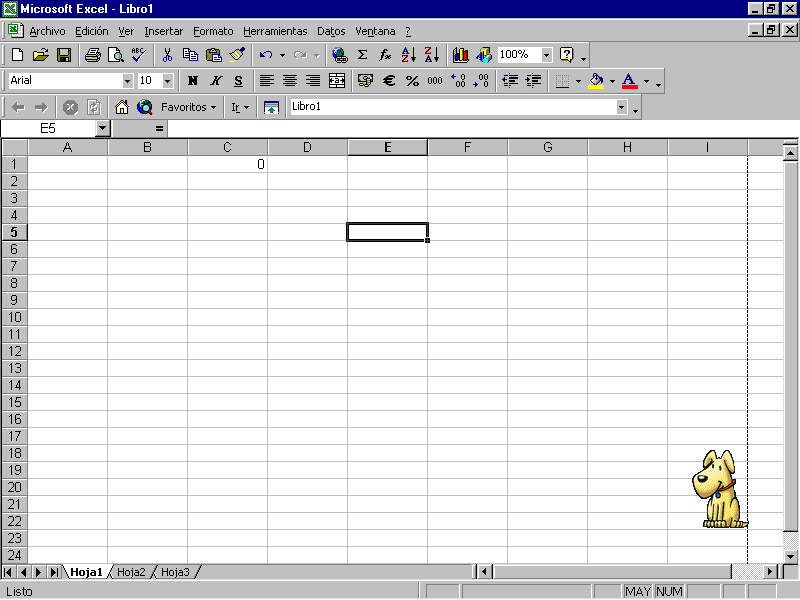Create a new workbook with New icon

pyautogui.click(x=17, y=55)
